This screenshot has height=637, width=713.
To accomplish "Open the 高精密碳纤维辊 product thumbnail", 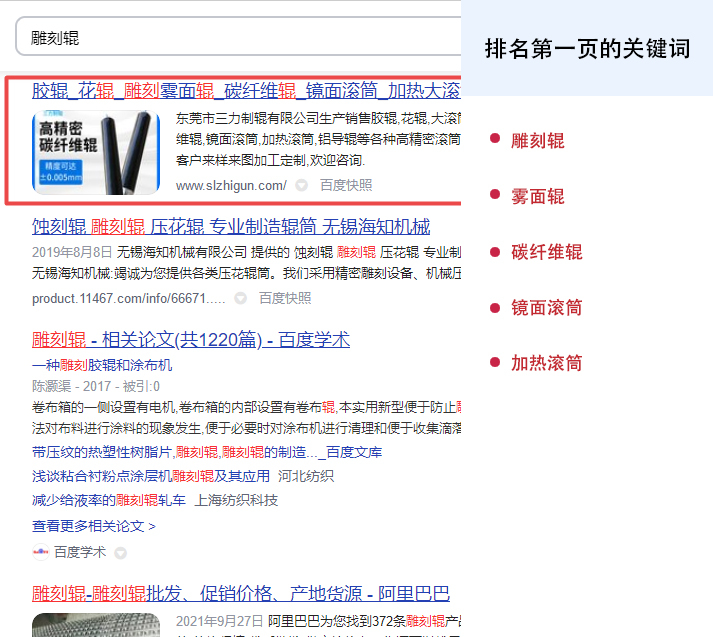I will pyautogui.click(x=96, y=152).
